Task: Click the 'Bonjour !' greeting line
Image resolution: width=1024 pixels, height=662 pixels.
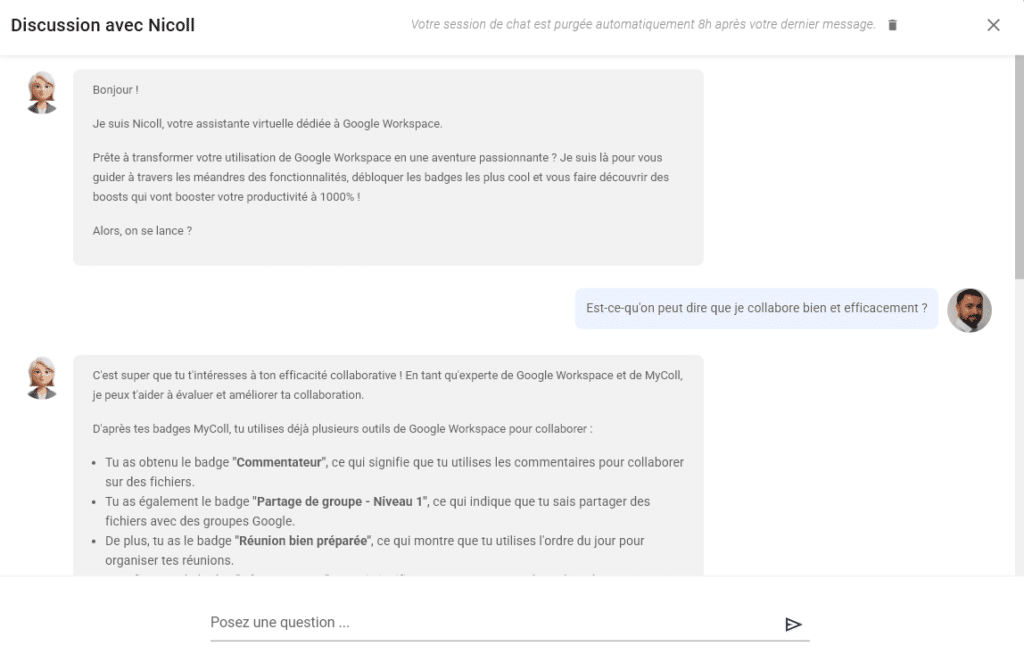Action: (x=116, y=89)
